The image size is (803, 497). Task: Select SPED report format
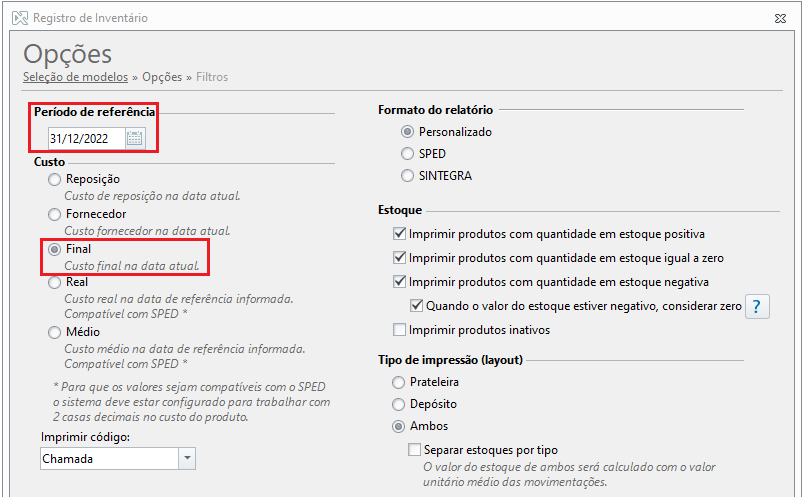point(407,154)
